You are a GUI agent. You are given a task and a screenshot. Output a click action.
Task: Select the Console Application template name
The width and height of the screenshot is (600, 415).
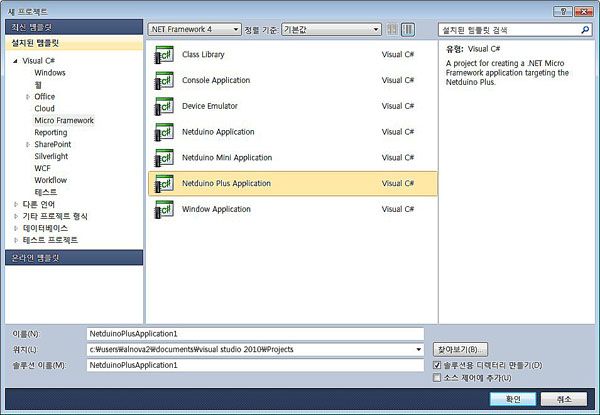point(216,80)
